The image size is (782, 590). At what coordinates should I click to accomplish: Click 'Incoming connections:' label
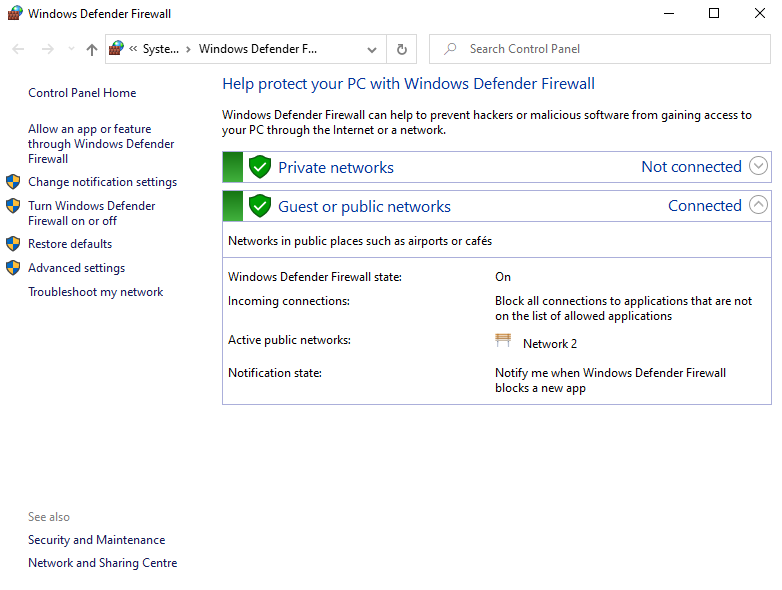coord(289,301)
